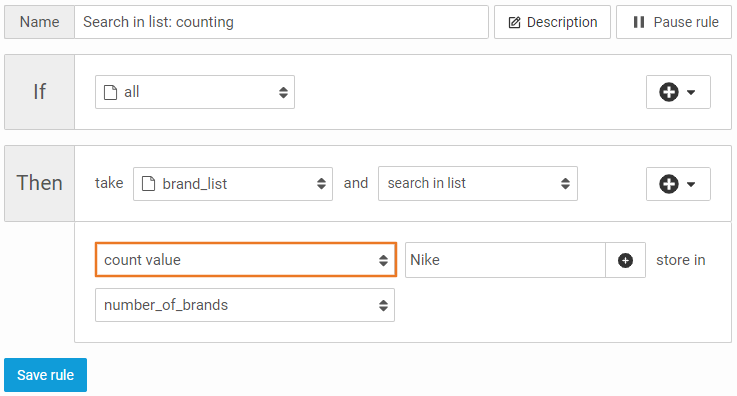Click the pencil edit icon on Description
Screen dimensions: 737x396
(x=515, y=22)
